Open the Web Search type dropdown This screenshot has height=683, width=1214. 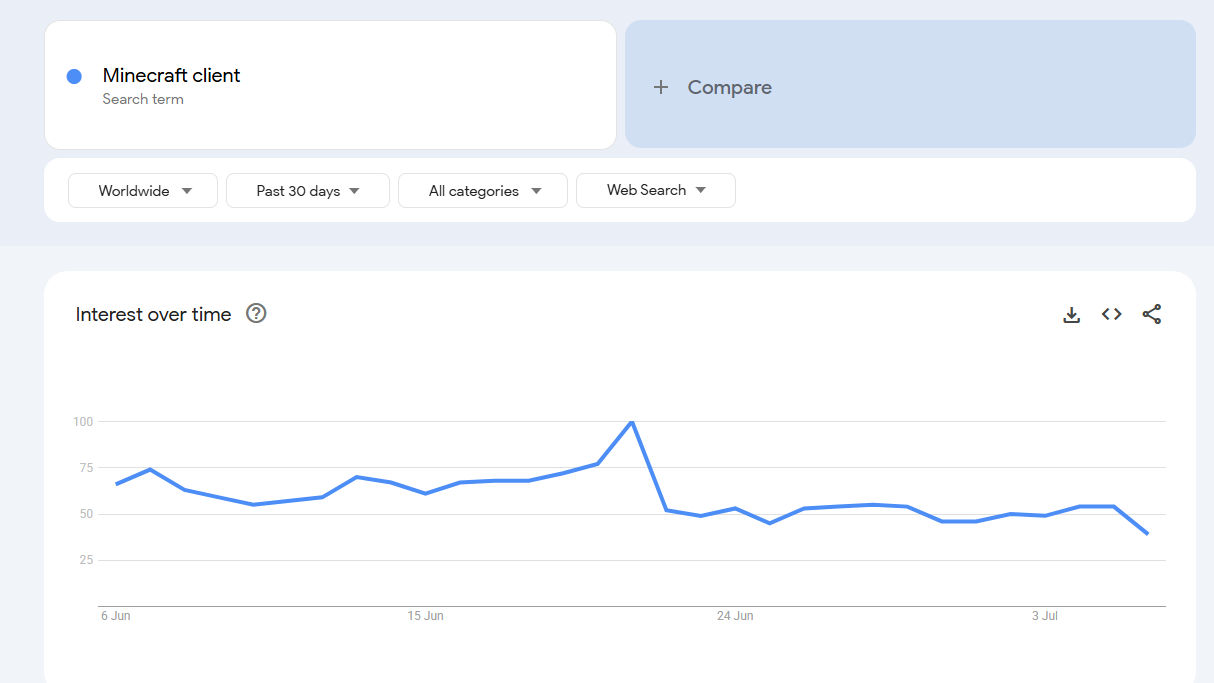(656, 190)
